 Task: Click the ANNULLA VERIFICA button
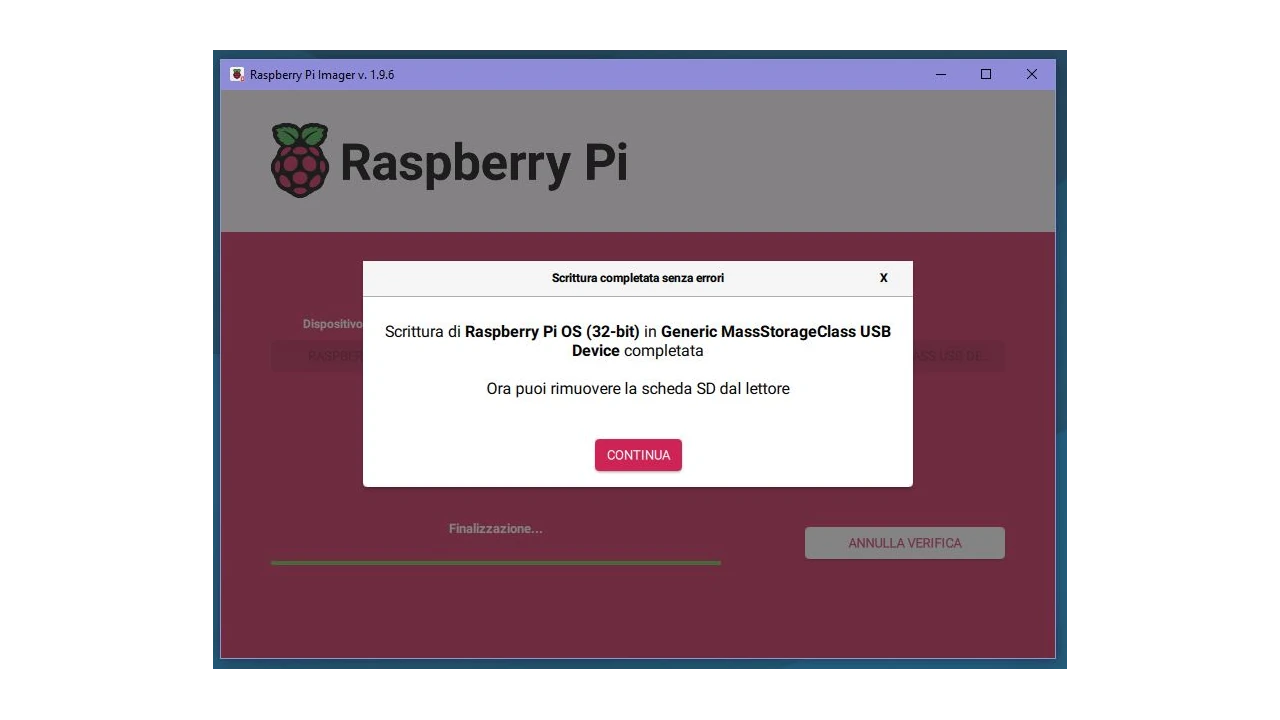(x=904, y=543)
